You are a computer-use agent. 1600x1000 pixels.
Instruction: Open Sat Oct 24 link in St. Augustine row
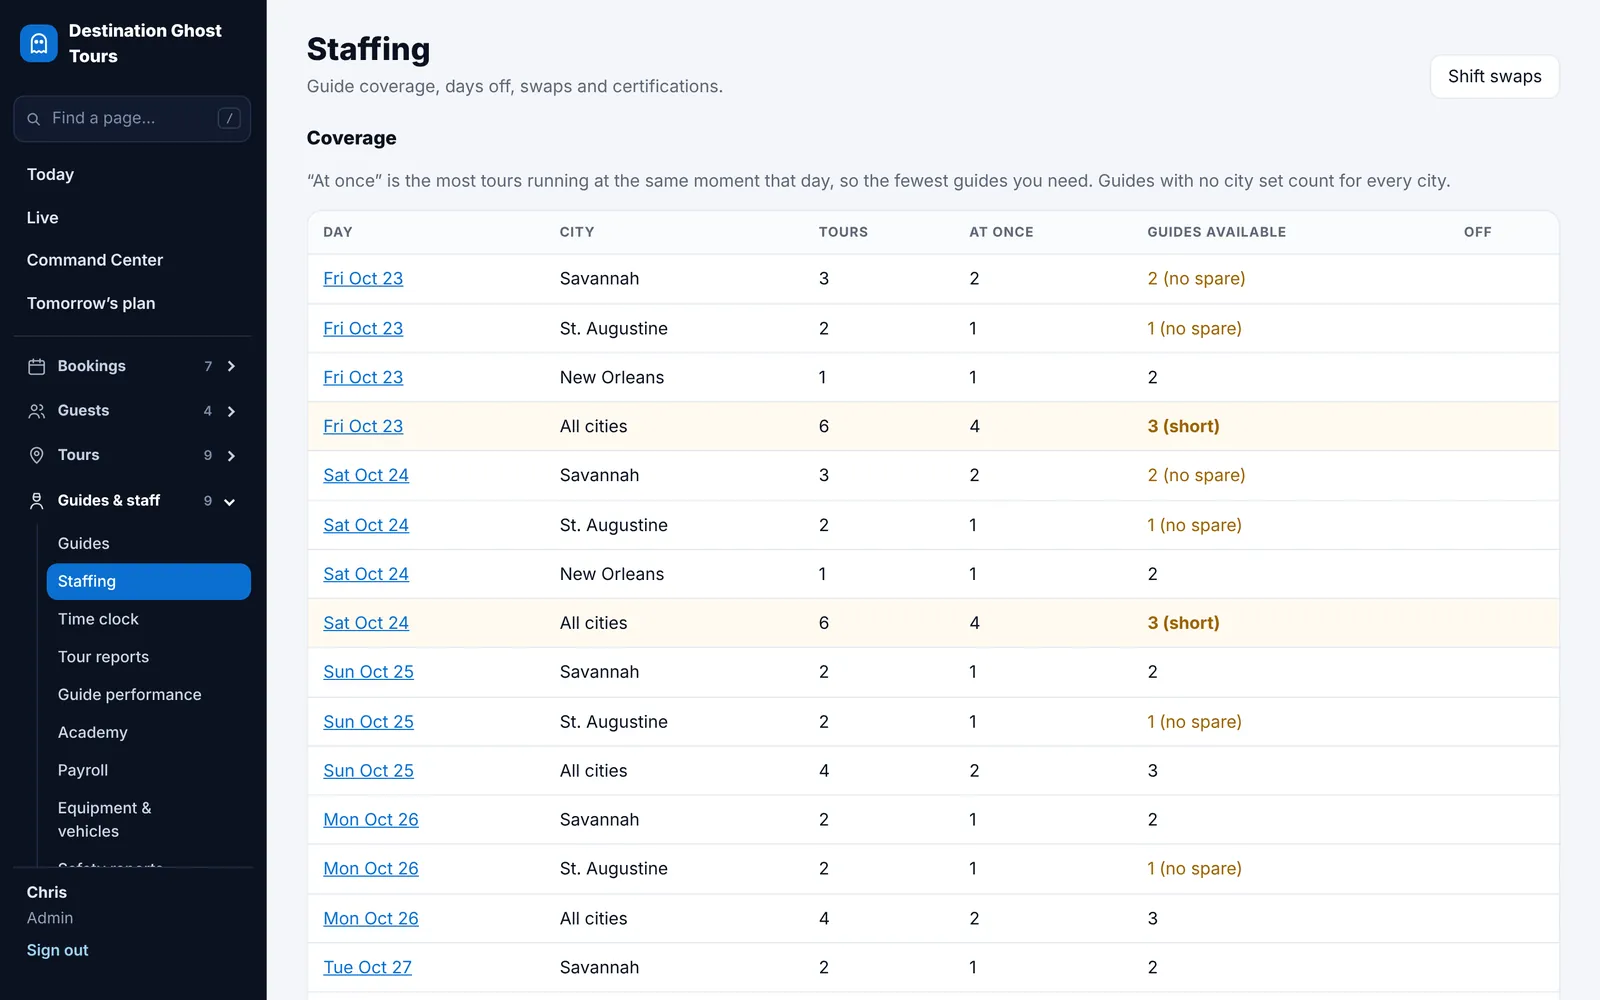366,526
